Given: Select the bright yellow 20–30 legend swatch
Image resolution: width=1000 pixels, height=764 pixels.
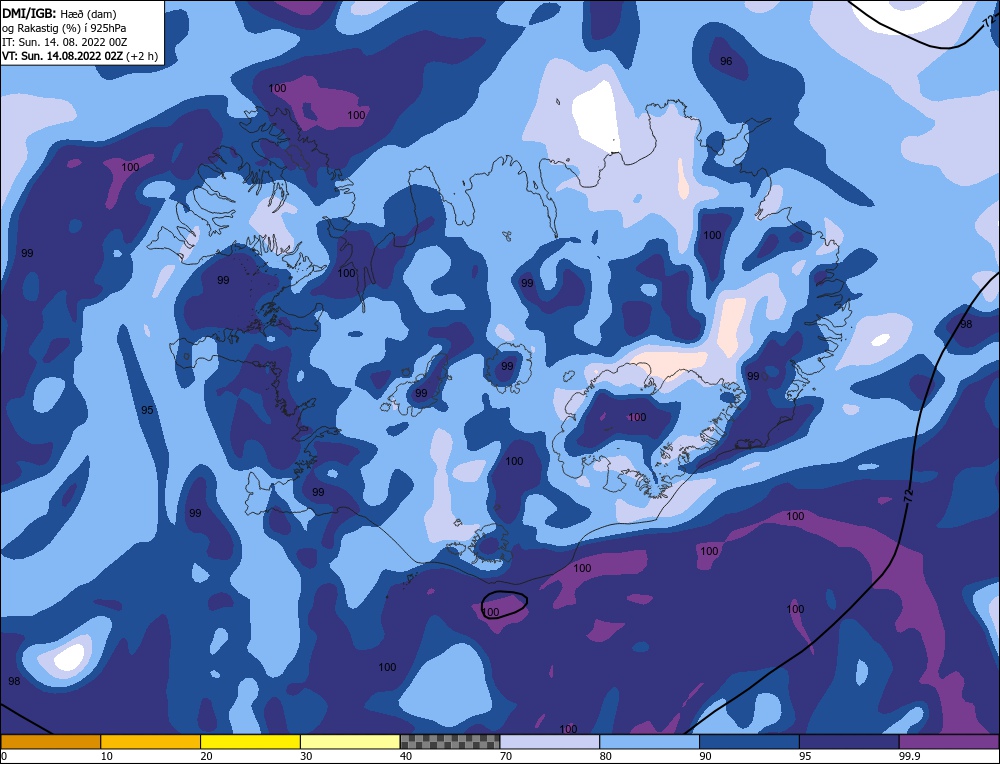Looking at the screenshot, I should 250,742.
